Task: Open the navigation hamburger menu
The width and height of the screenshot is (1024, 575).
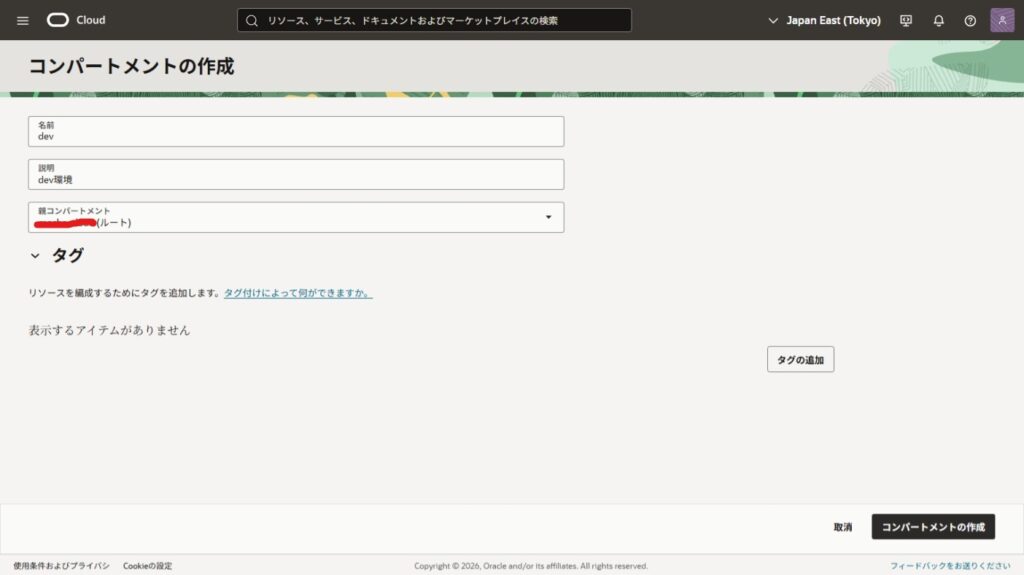Action: tap(23, 20)
